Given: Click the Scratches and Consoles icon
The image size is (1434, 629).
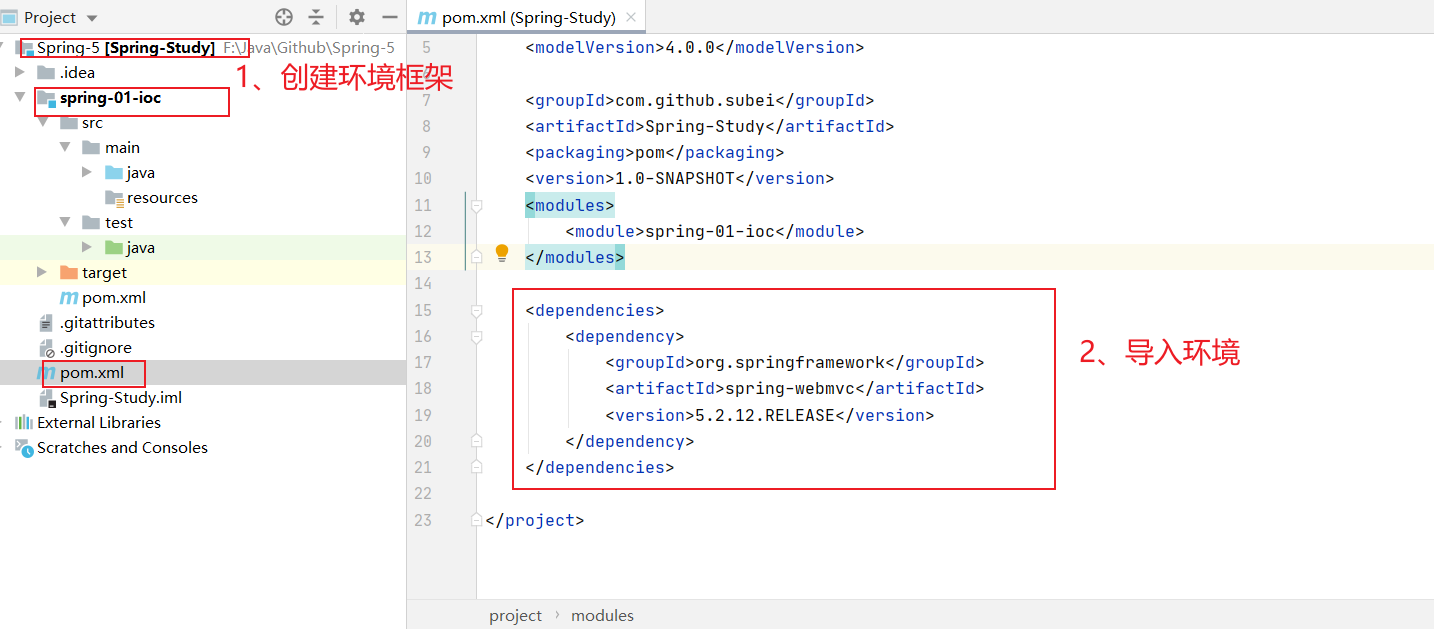Looking at the screenshot, I should [23, 447].
